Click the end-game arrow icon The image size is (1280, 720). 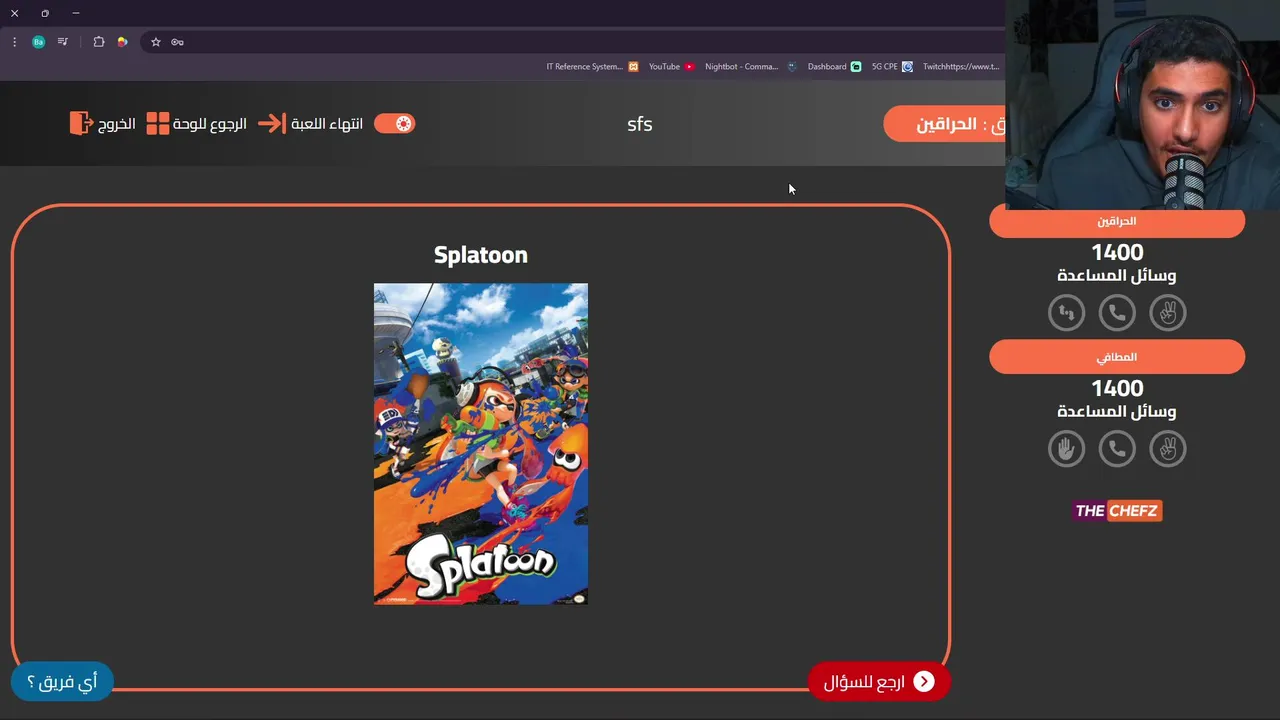click(272, 124)
